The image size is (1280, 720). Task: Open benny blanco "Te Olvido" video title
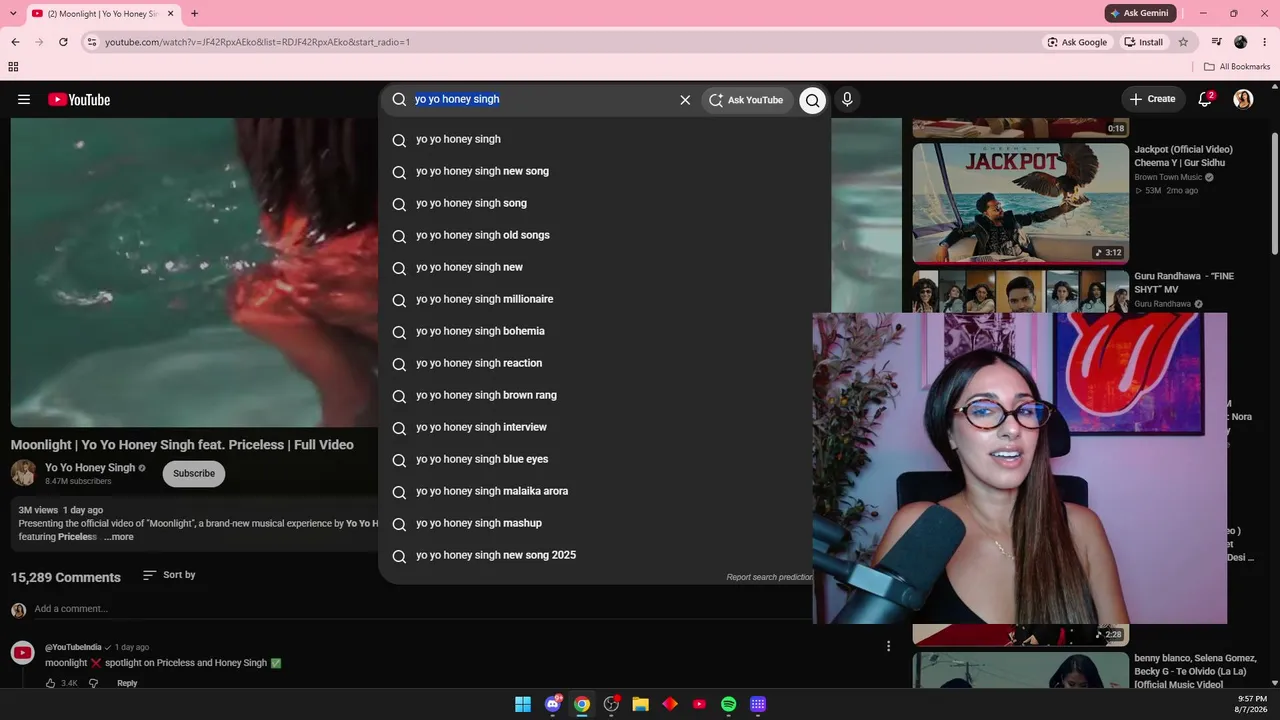[x=1195, y=671]
